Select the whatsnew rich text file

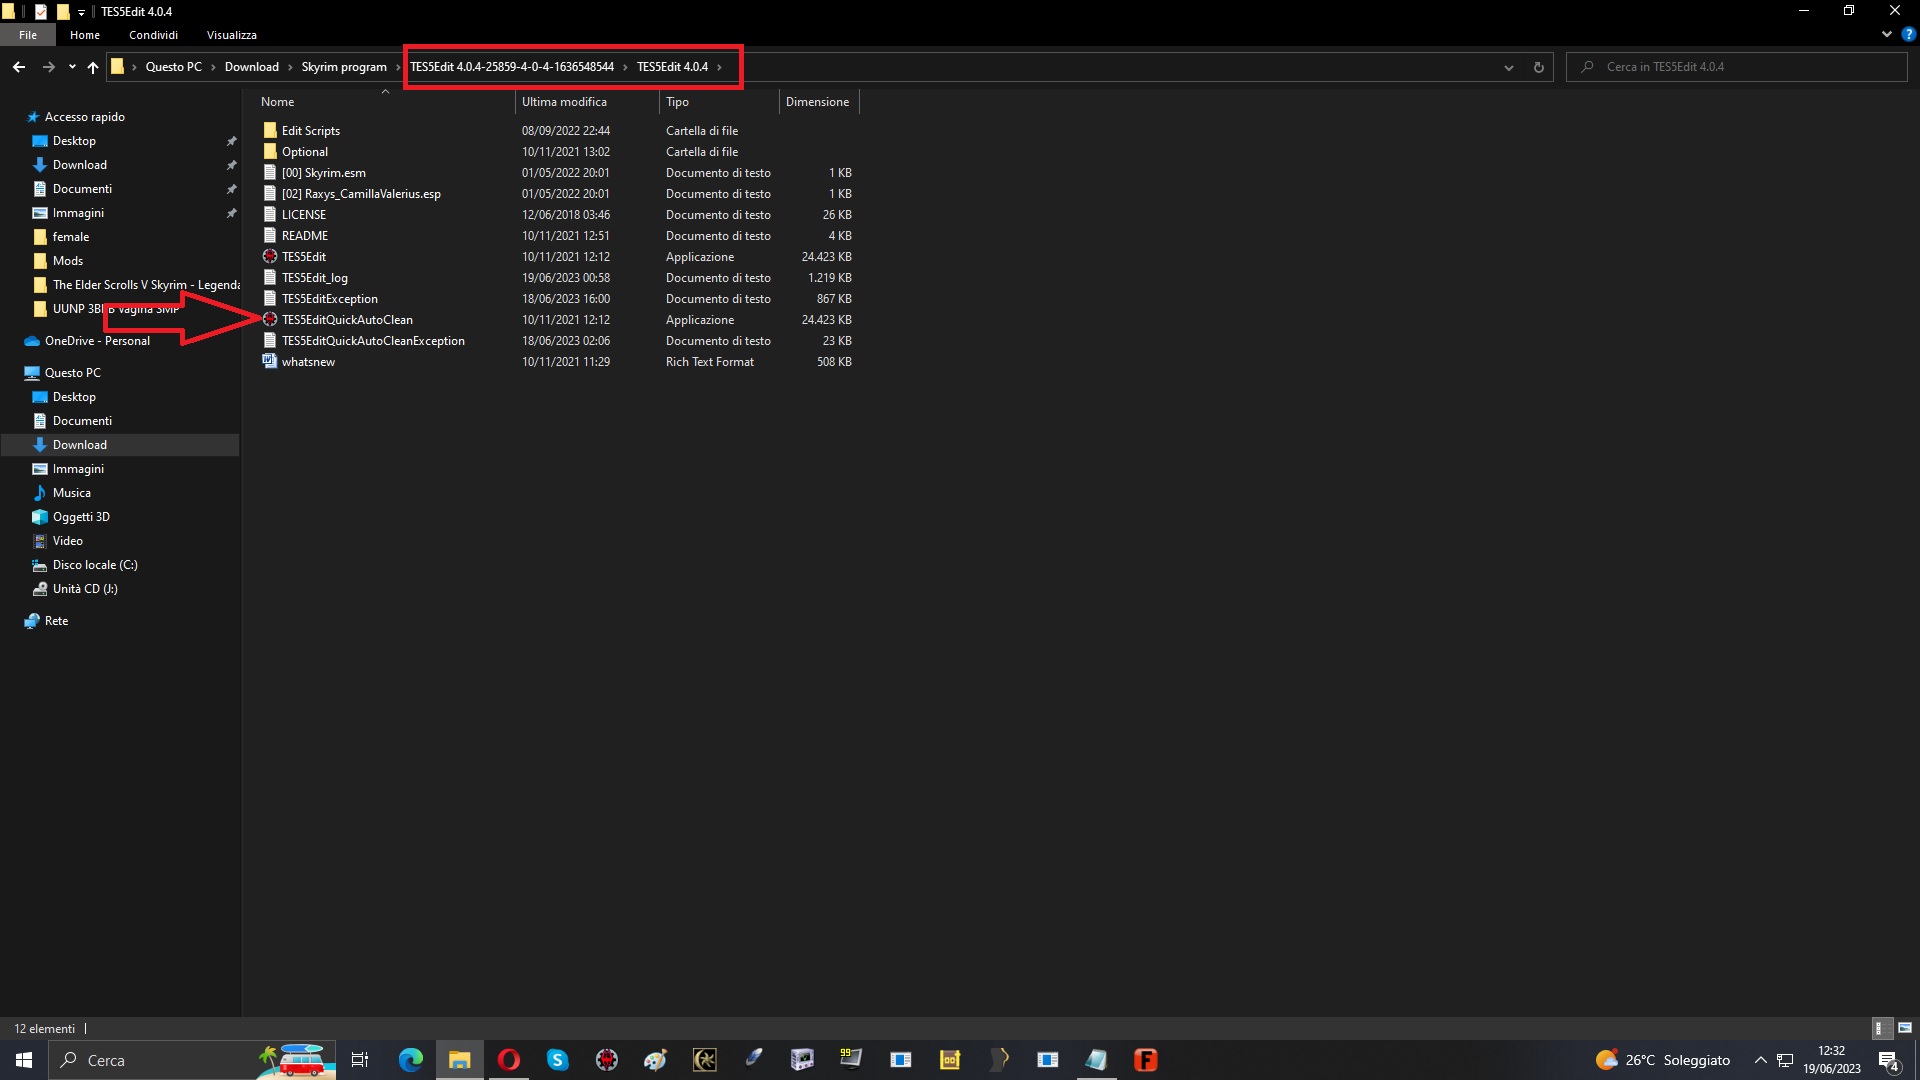308,362
